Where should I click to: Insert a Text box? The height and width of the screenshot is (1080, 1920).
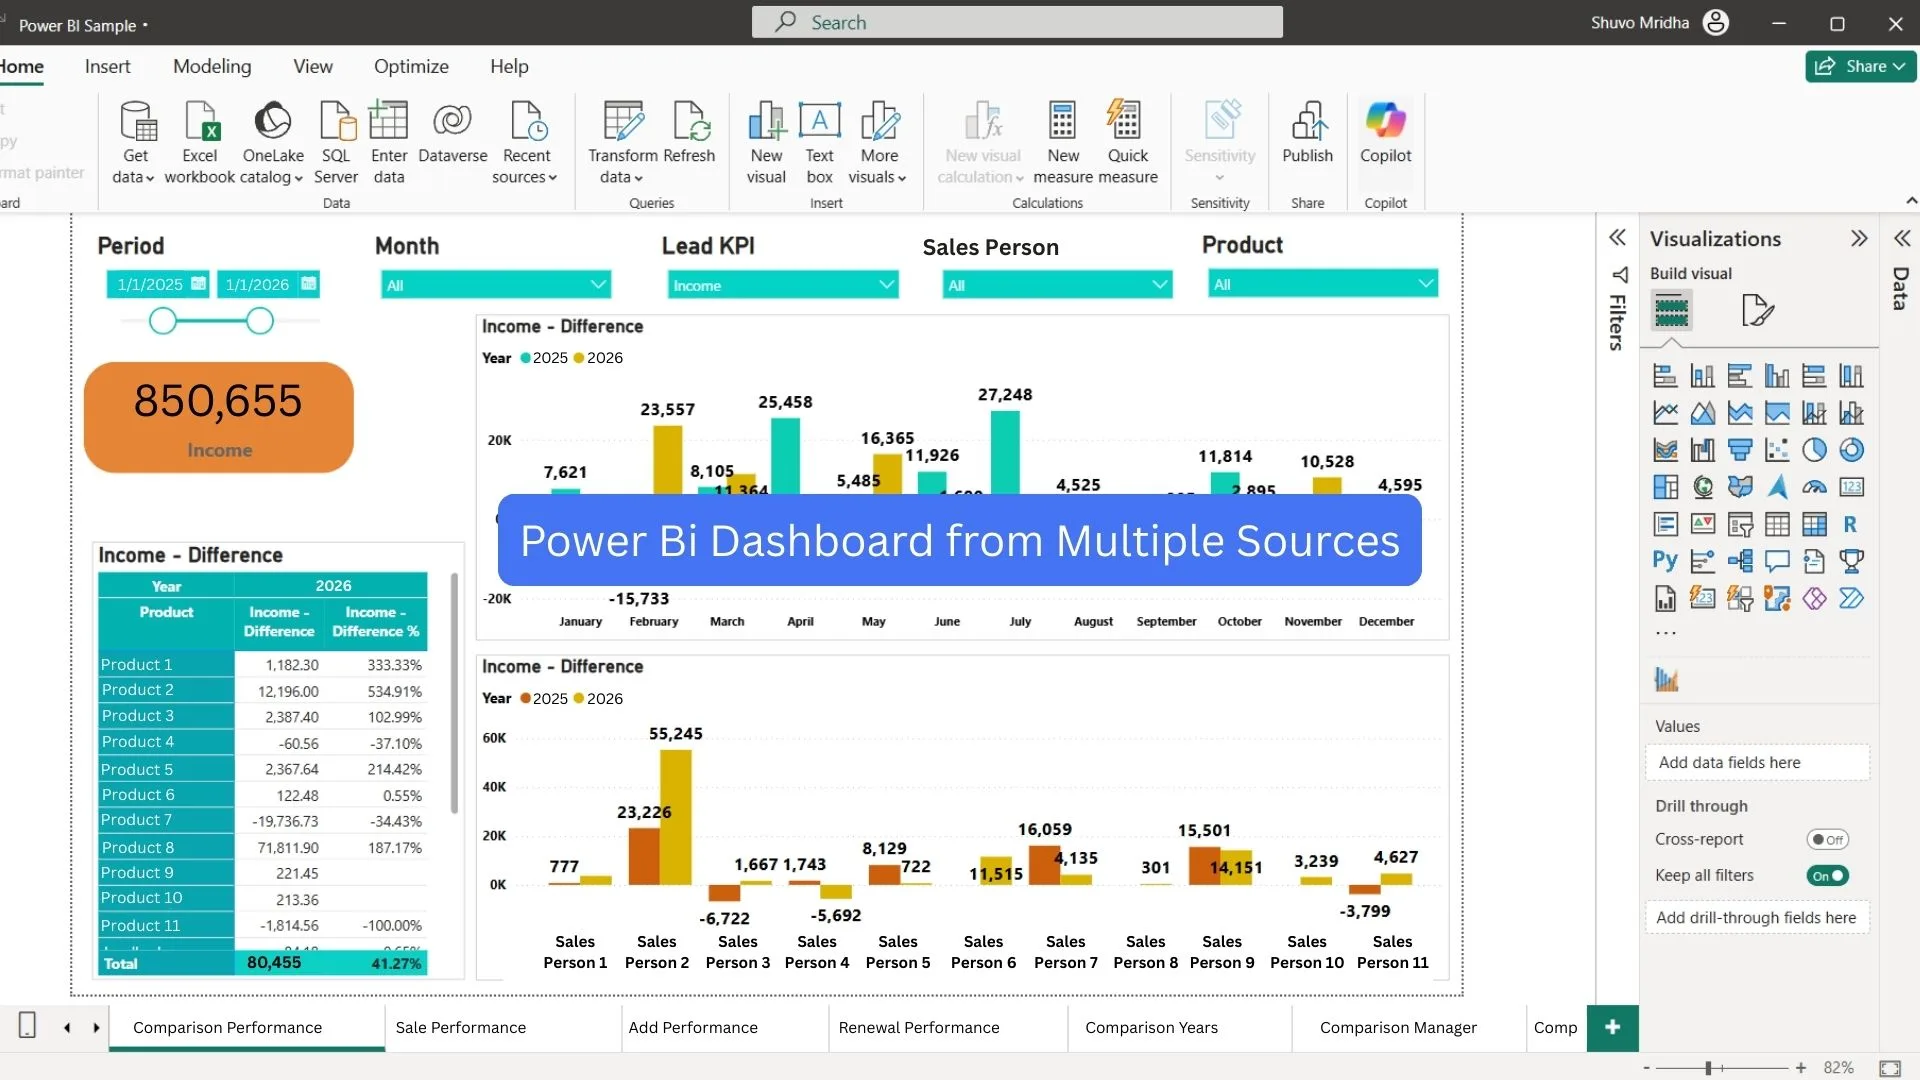pyautogui.click(x=819, y=122)
